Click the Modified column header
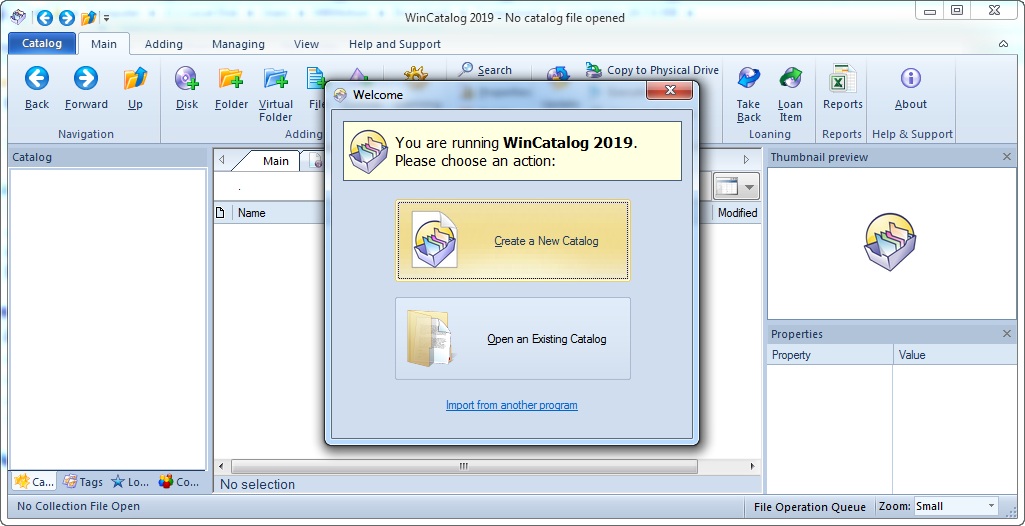This screenshot has height=526, width=1025. 737,212
